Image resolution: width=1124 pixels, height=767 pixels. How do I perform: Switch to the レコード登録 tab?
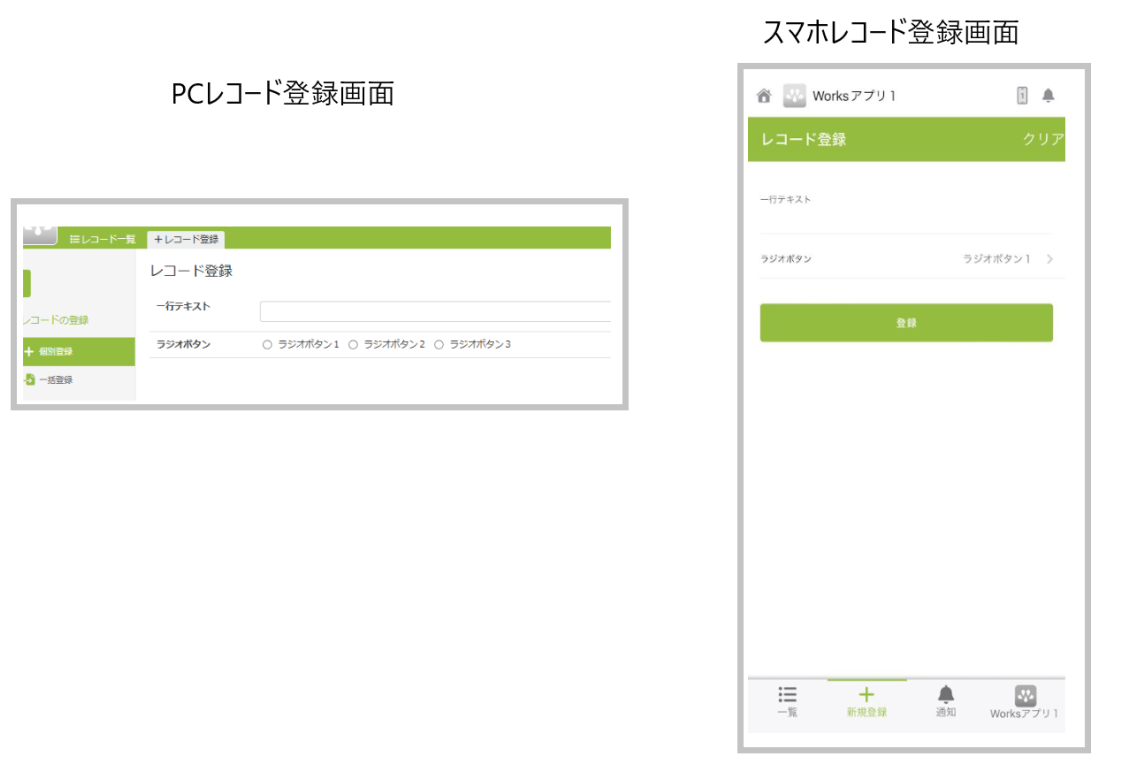point(186,238)
